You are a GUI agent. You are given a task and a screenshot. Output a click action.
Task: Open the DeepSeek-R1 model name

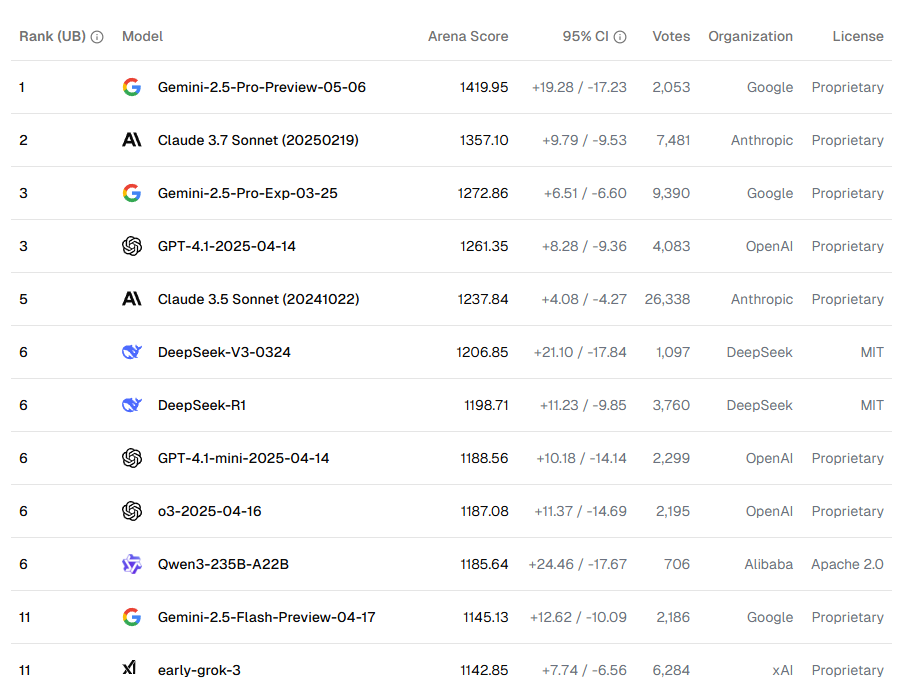coord(202,405)
